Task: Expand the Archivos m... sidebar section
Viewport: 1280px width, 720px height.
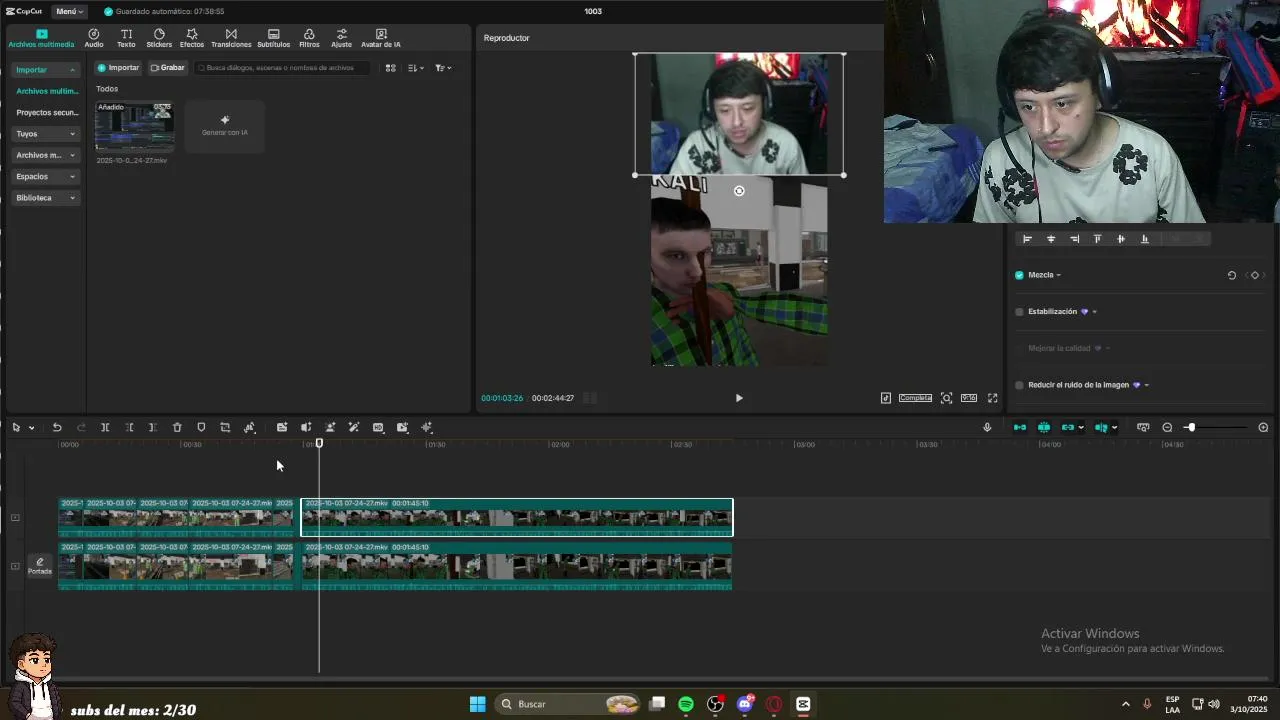Action: (46, 155)
